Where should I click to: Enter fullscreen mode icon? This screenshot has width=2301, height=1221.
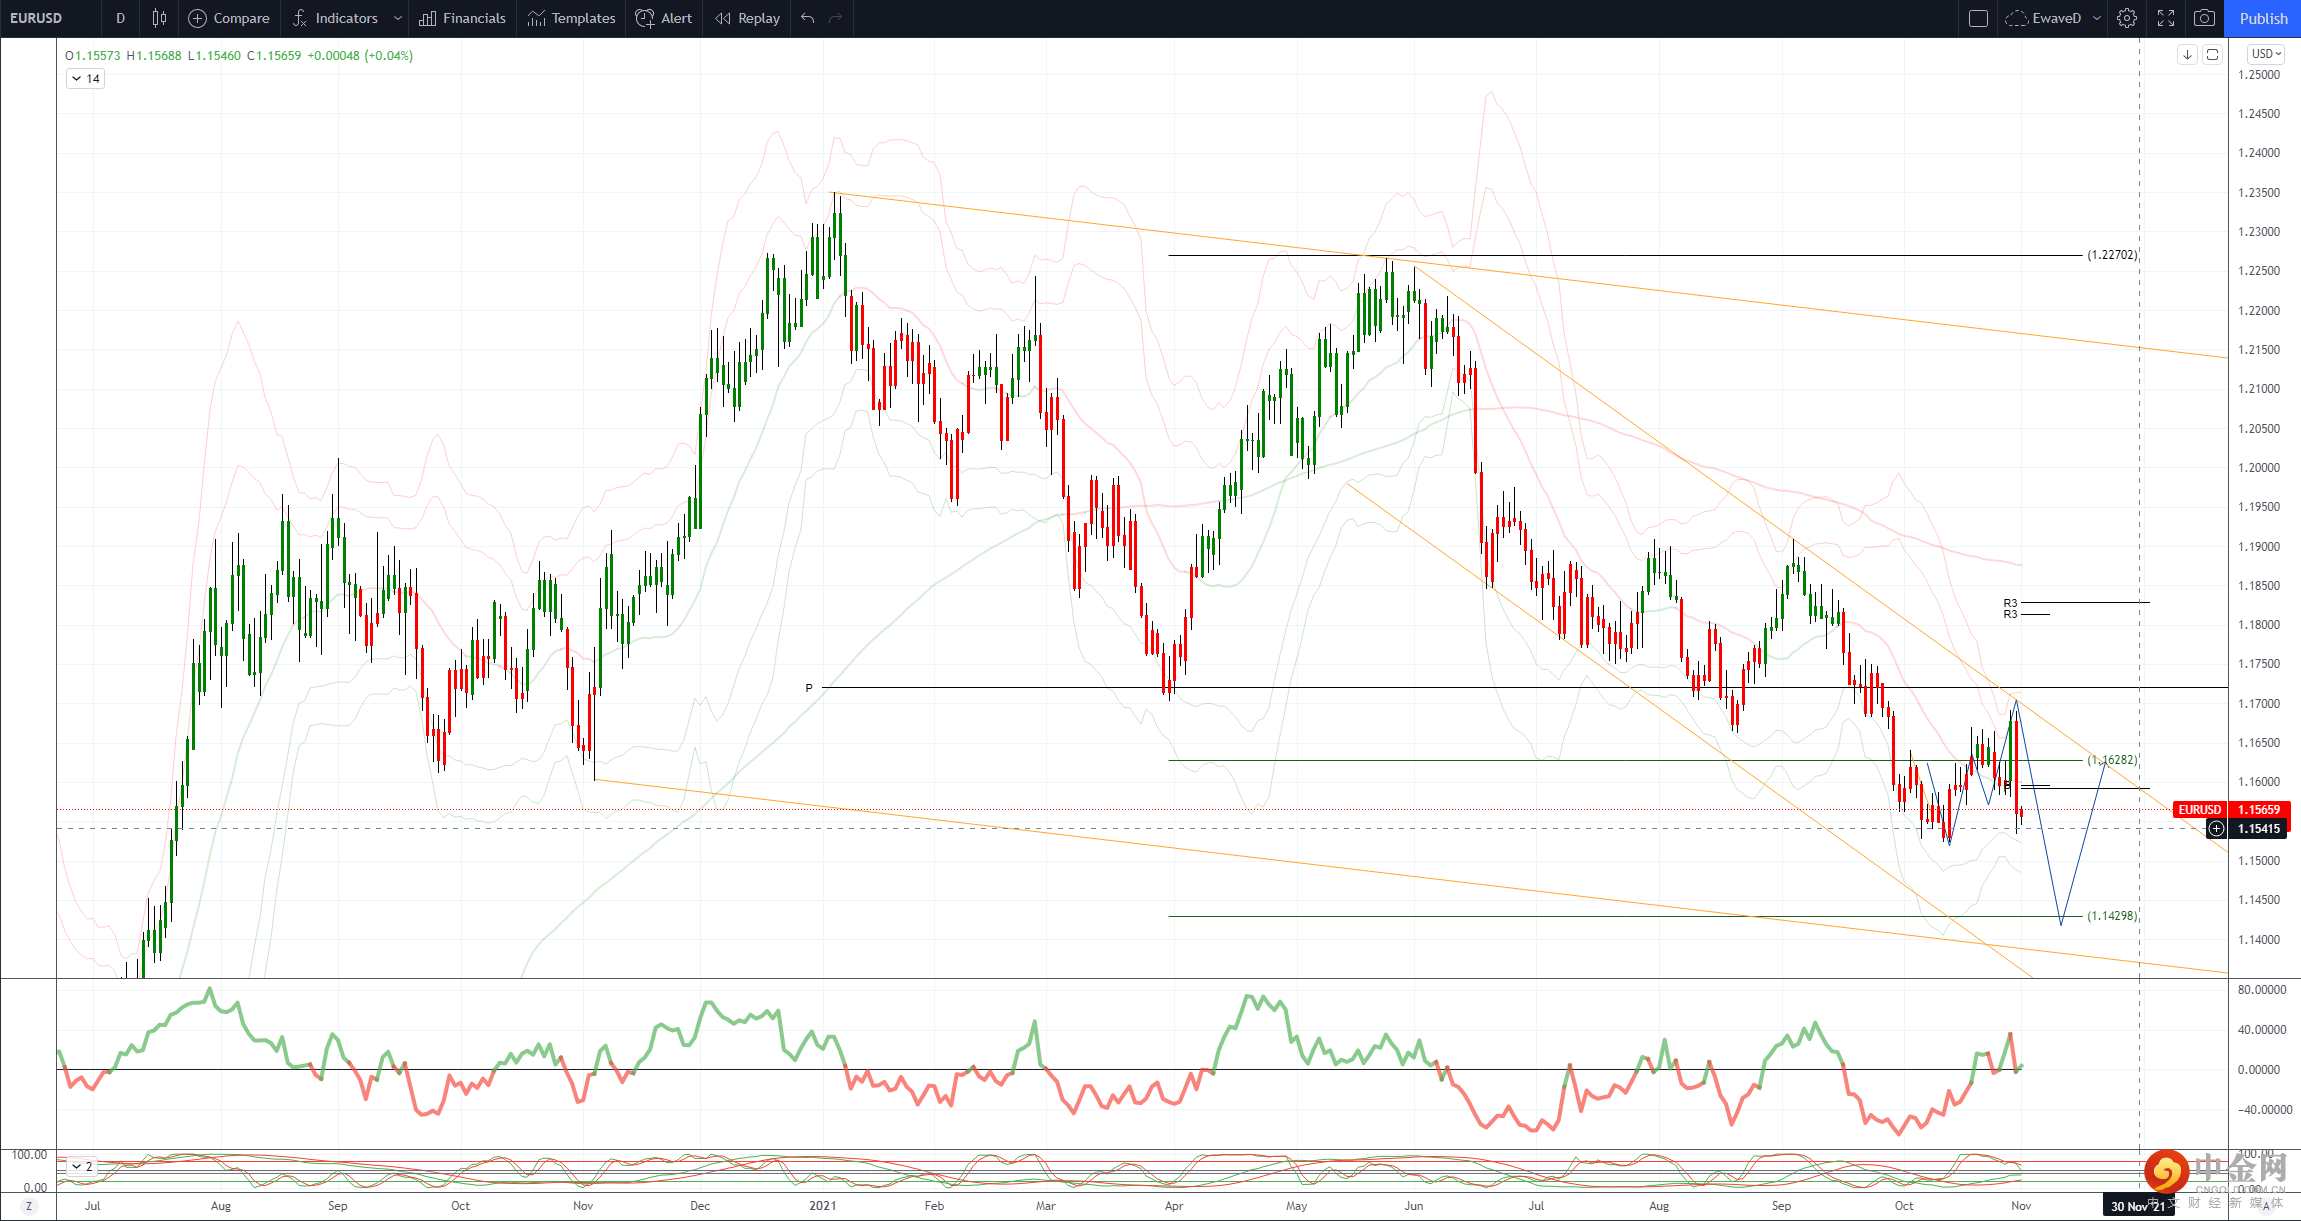(x=2166, y=18)
